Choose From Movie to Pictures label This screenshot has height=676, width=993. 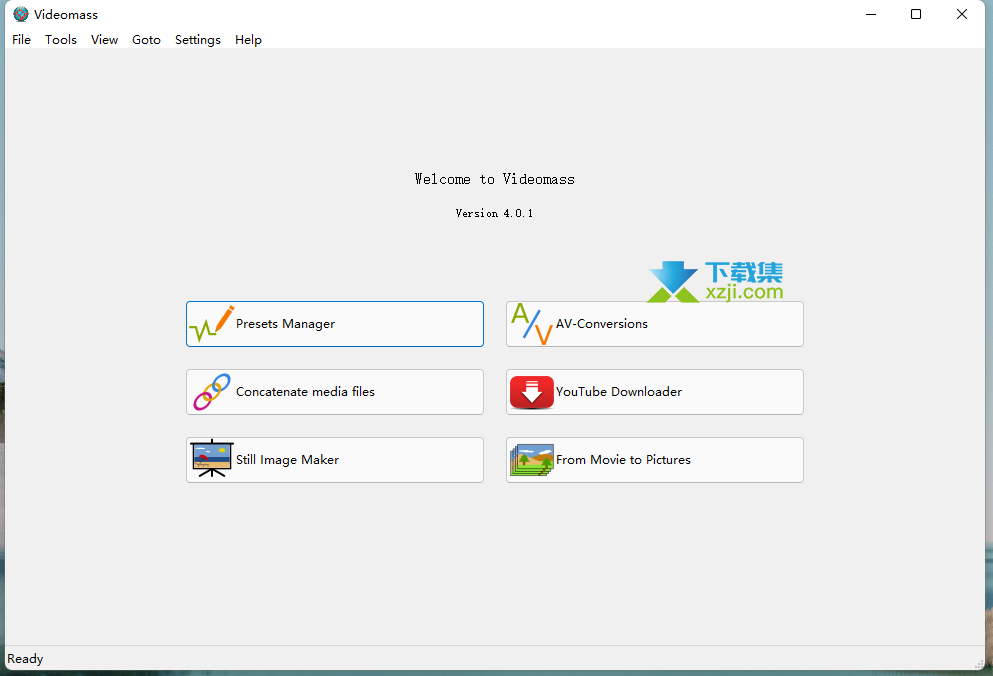pos(623,459)
